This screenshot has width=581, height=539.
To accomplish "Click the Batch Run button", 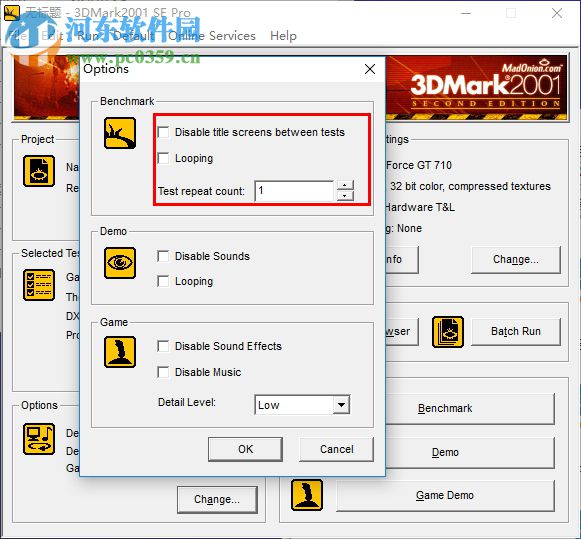I will [515, 332].
